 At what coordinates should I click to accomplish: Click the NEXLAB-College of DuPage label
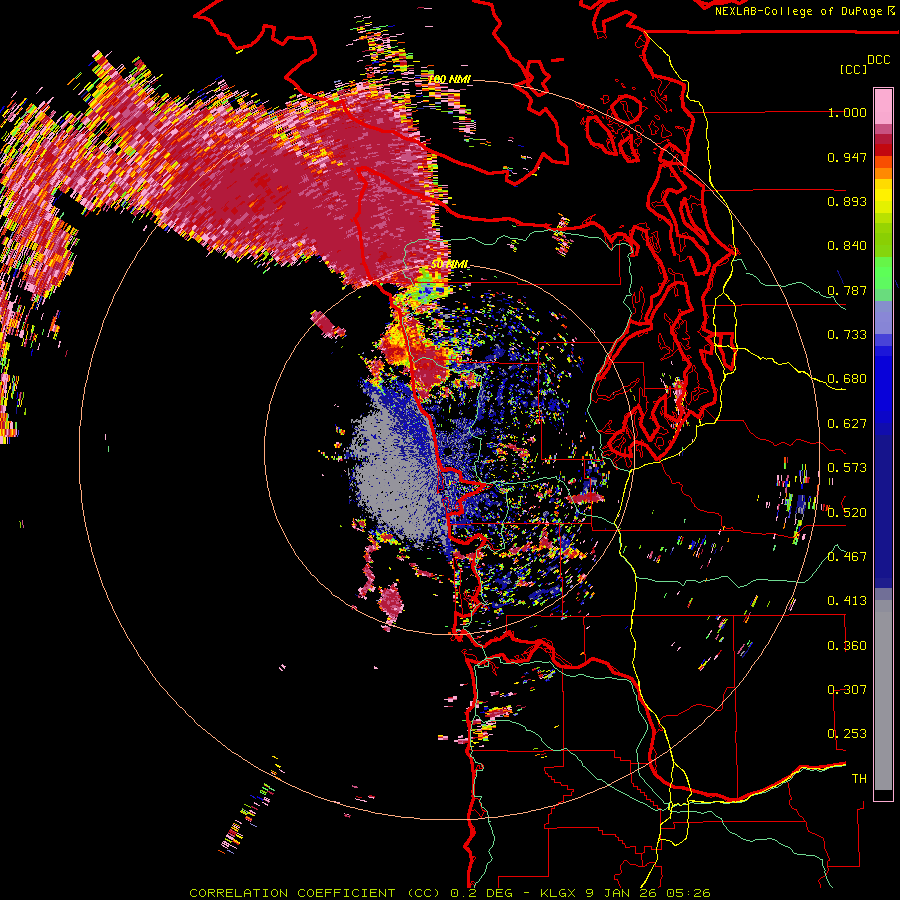pos(798,11)
